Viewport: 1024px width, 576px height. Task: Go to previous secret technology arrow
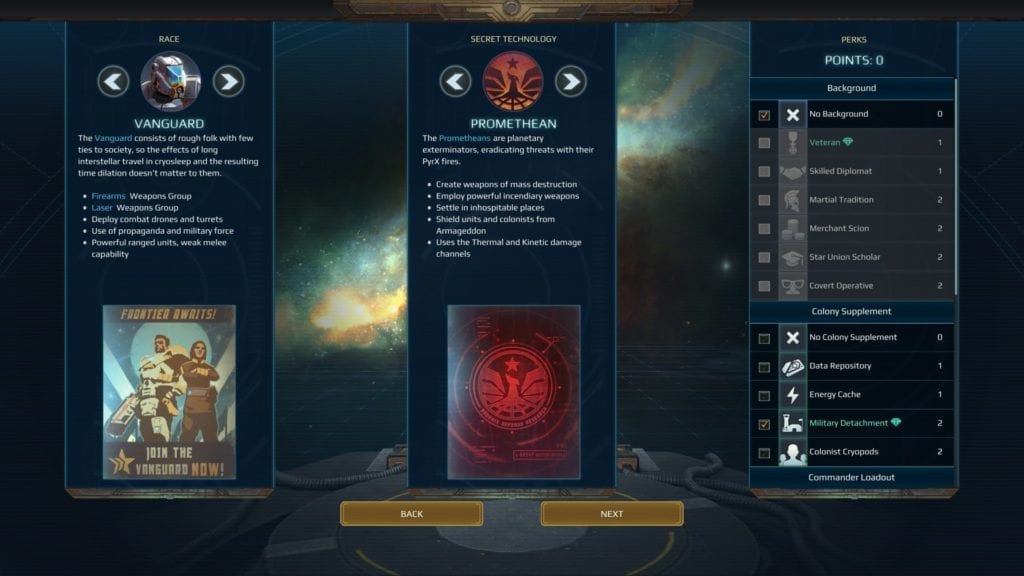(455, 82)
